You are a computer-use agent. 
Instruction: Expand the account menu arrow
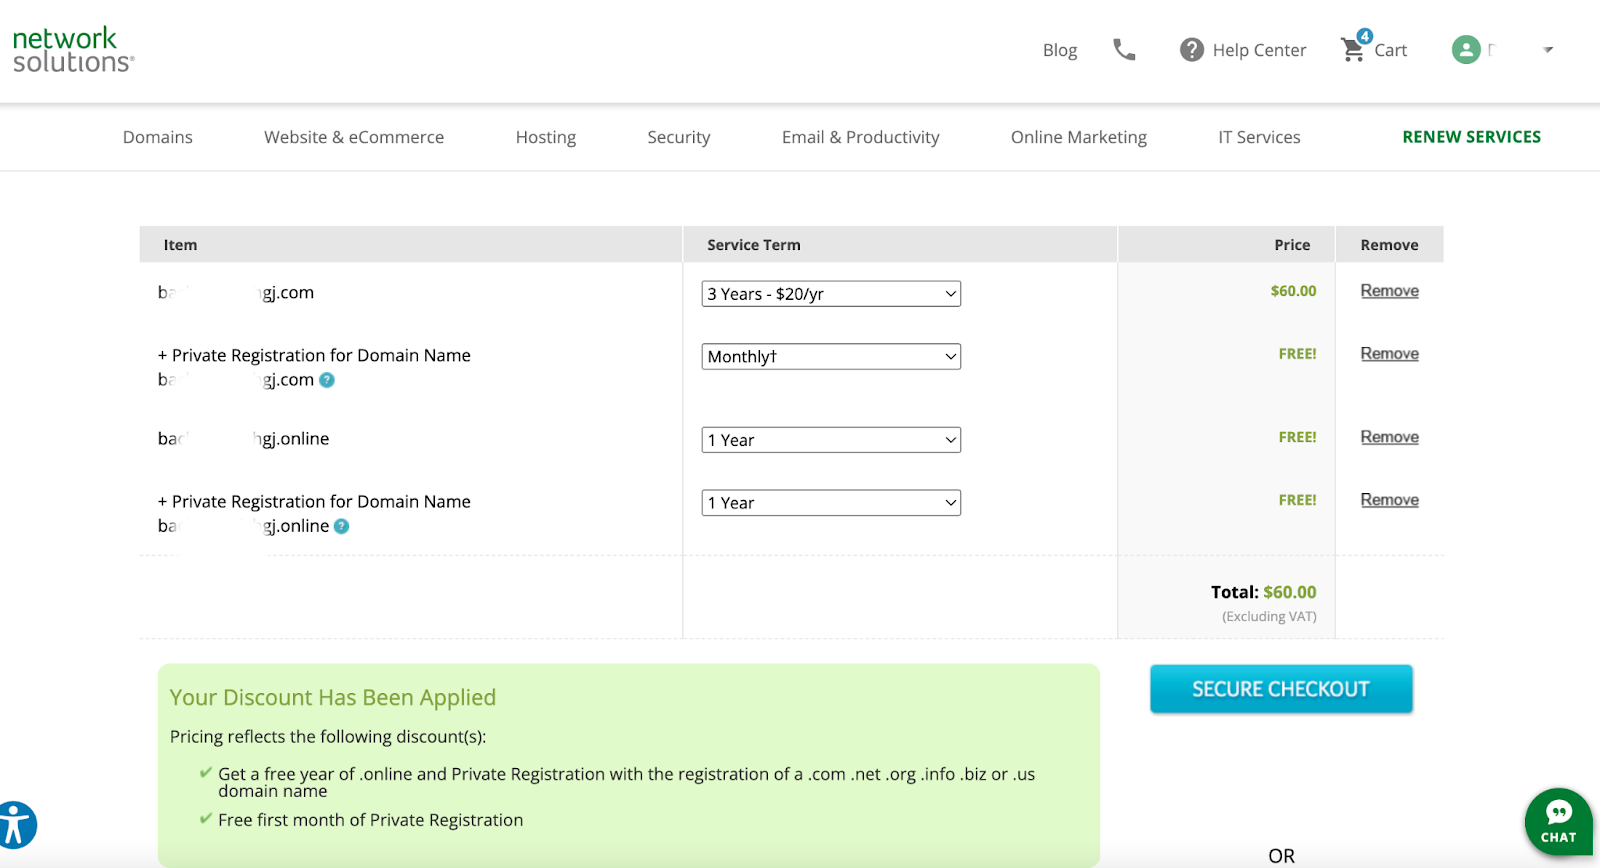point(1548,50)
